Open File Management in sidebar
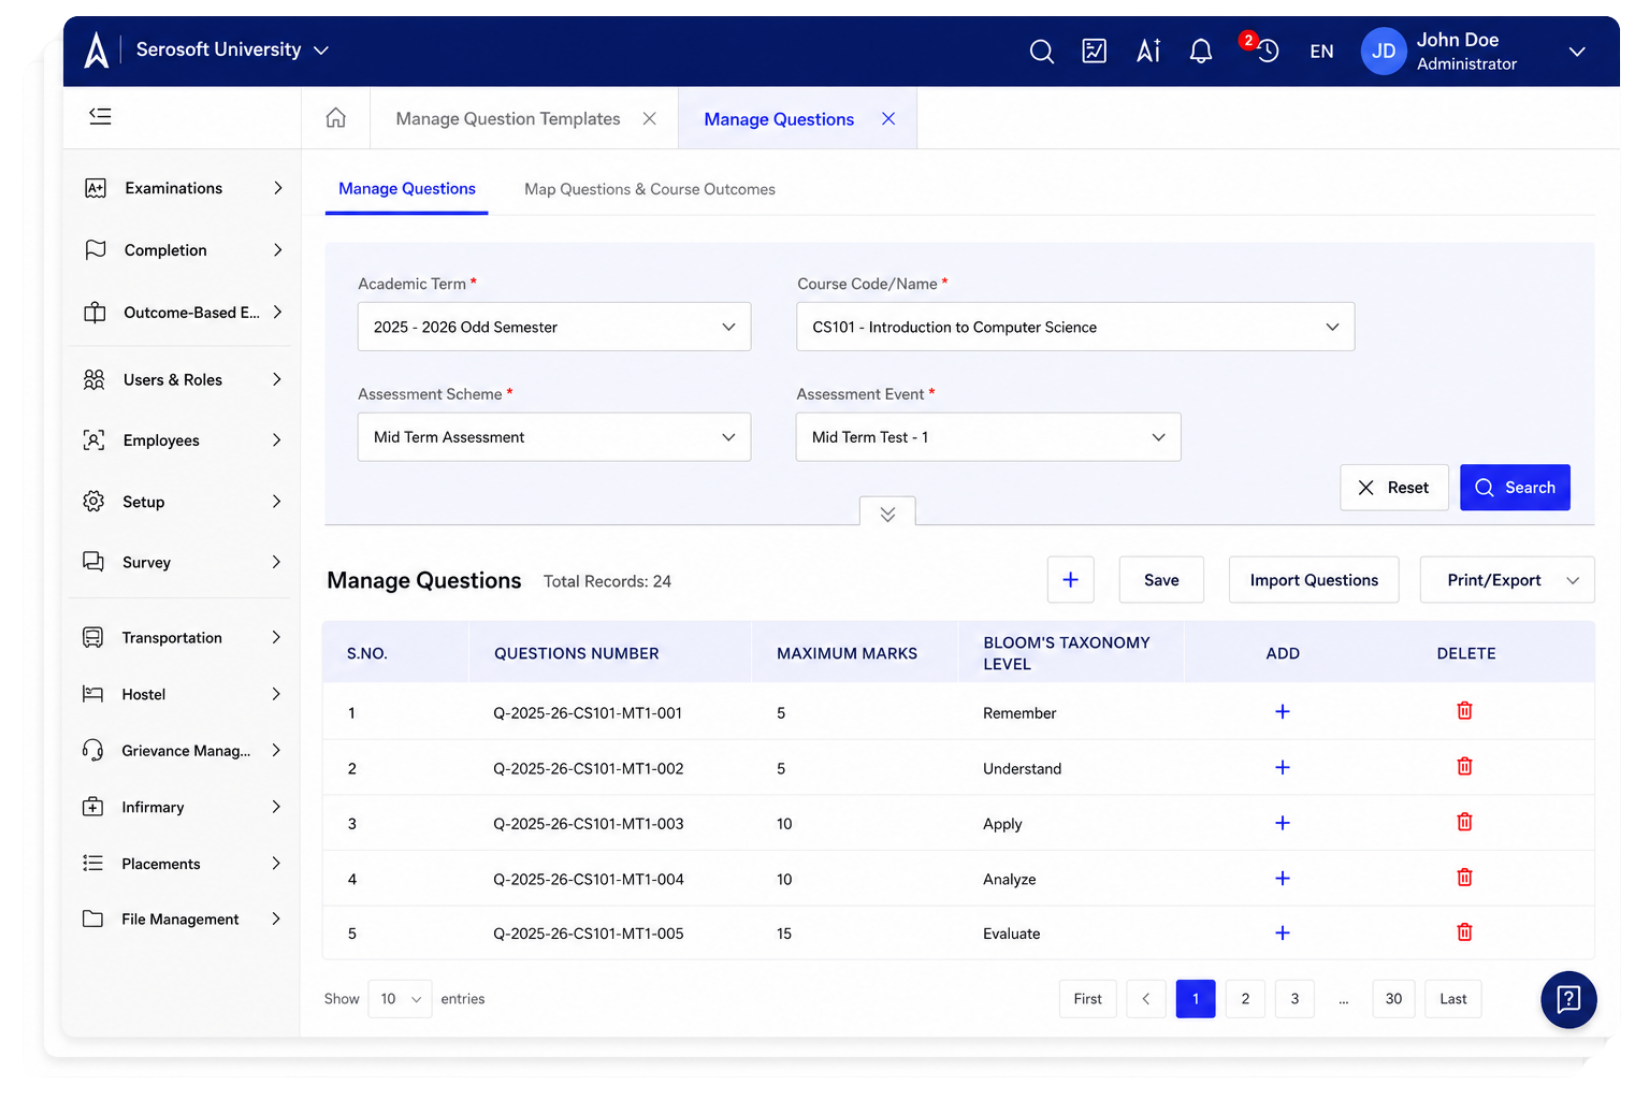Screen dimensions: 1650x1100 tap(184, 919)
